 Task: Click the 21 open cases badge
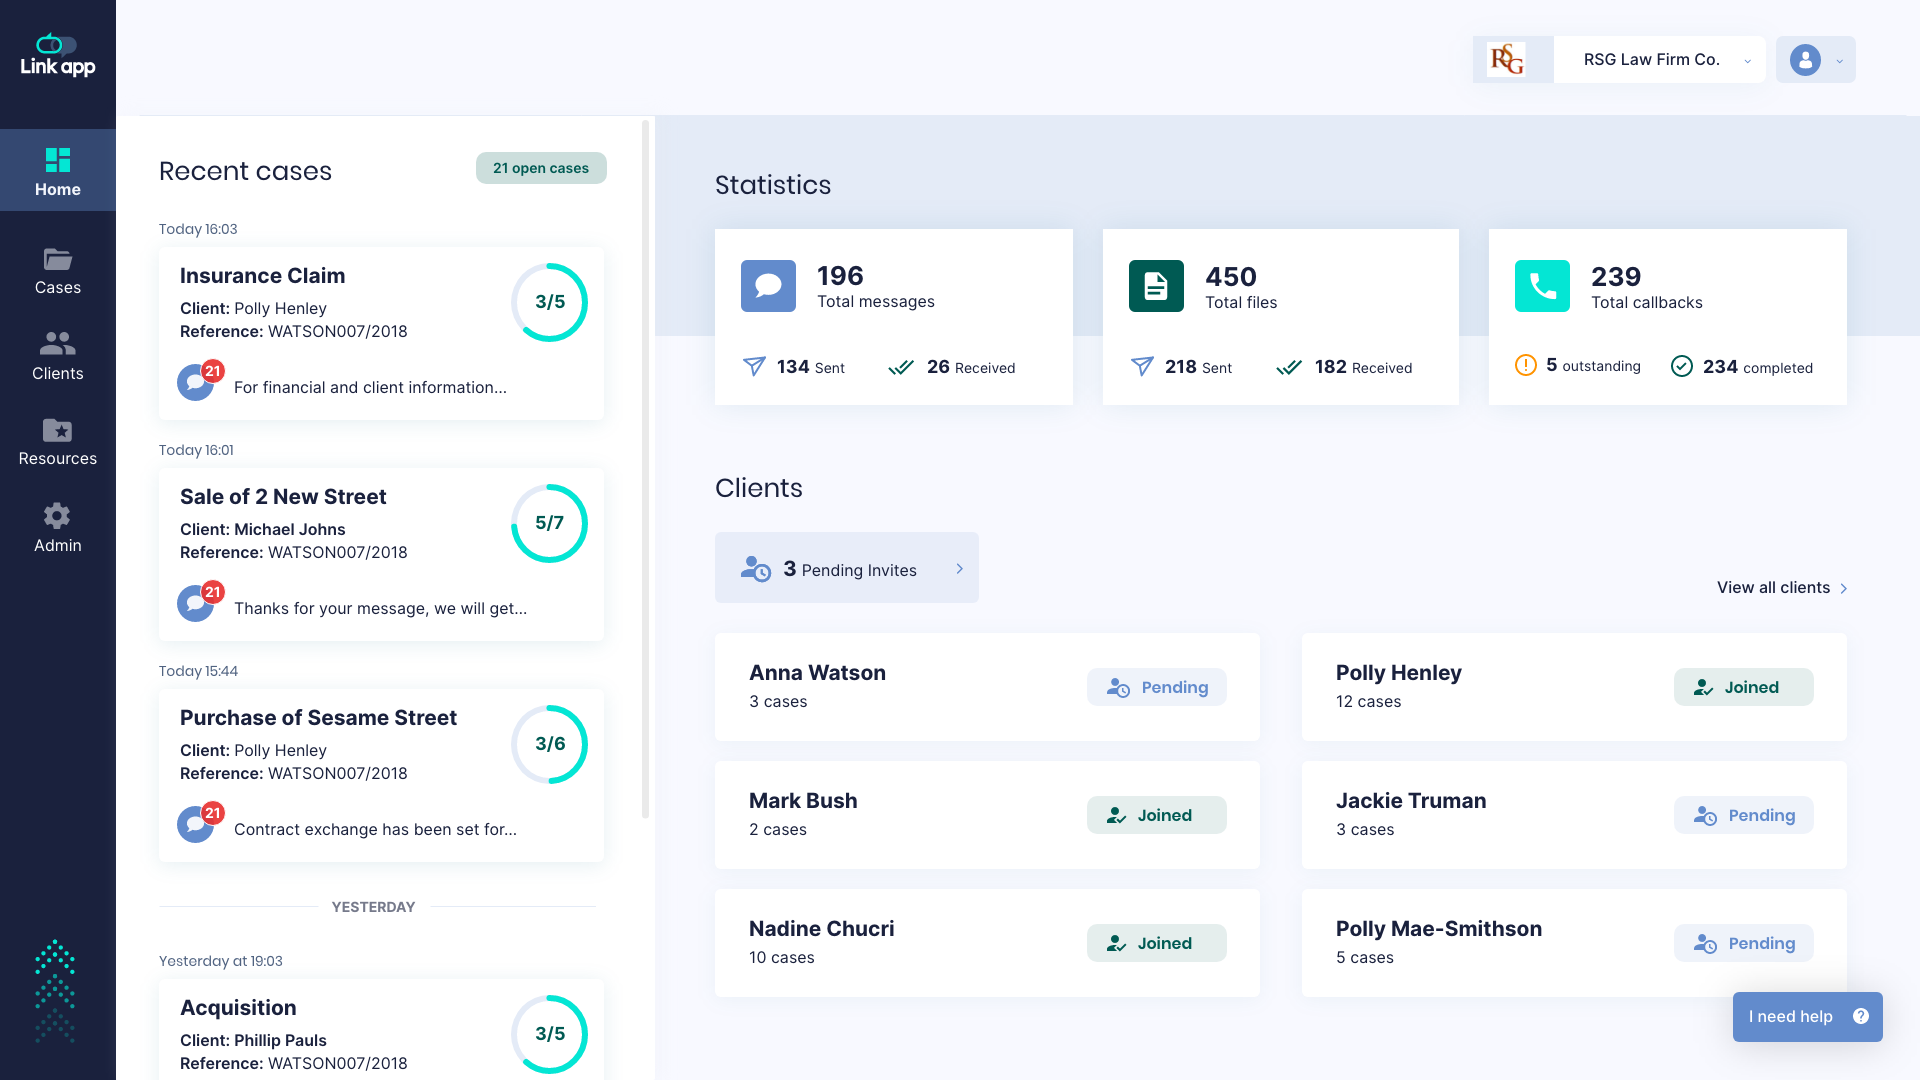(541, 168)
